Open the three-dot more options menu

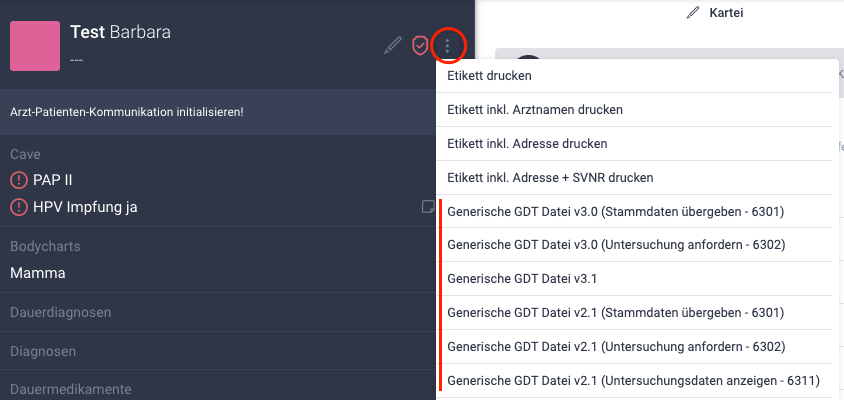(x=448, y=46)
